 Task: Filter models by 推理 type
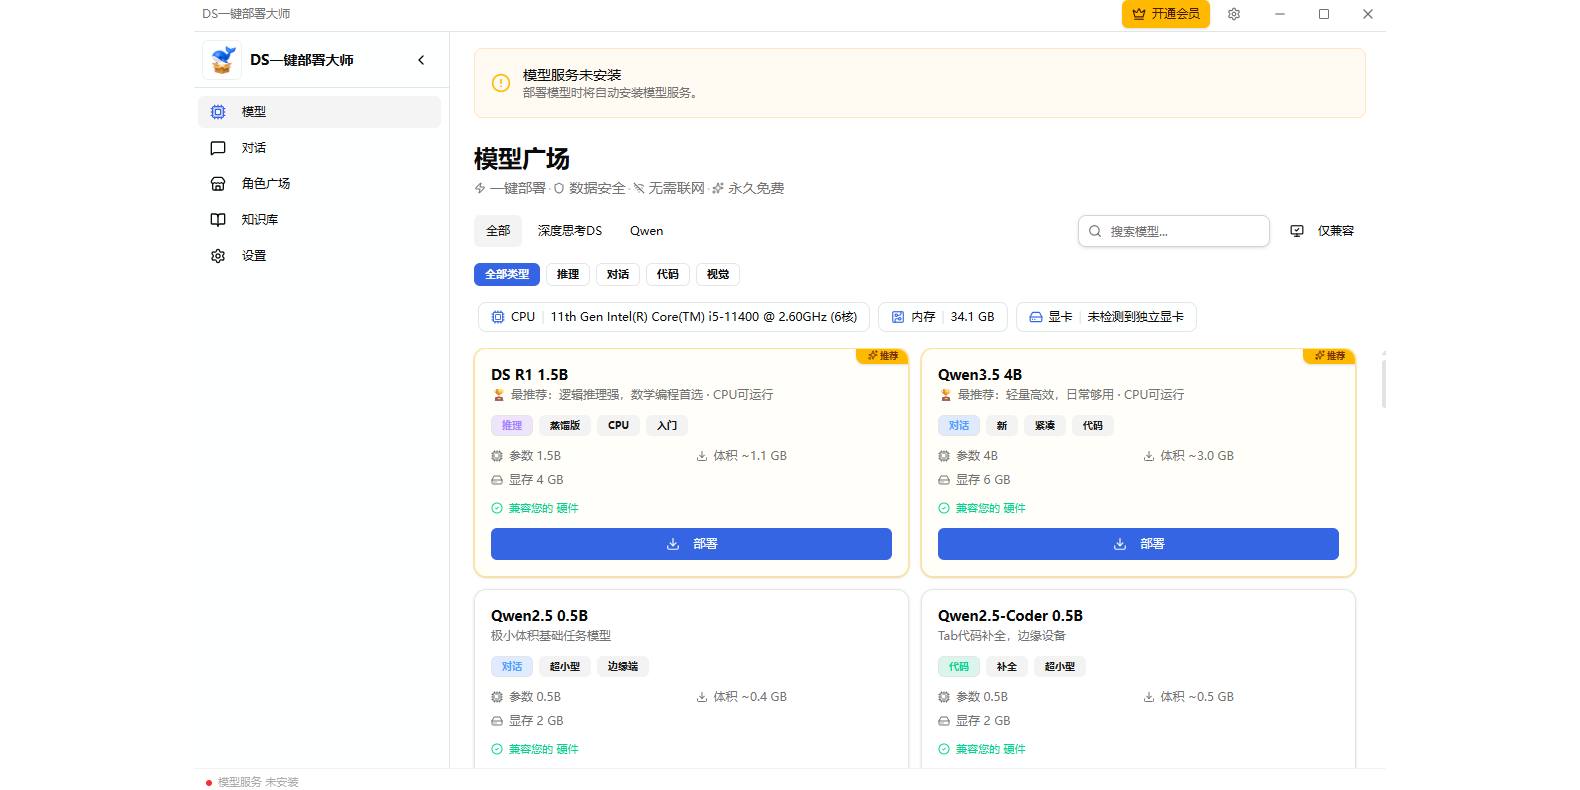tap(568, 274)
